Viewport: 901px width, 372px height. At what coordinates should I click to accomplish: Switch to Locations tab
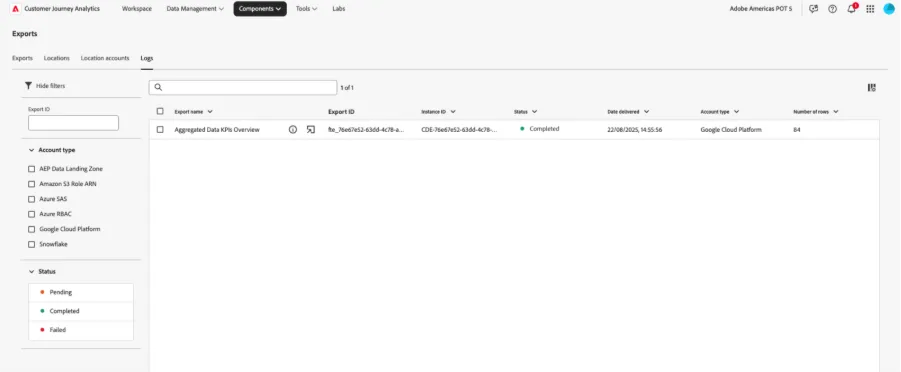(x=56, y=58)
